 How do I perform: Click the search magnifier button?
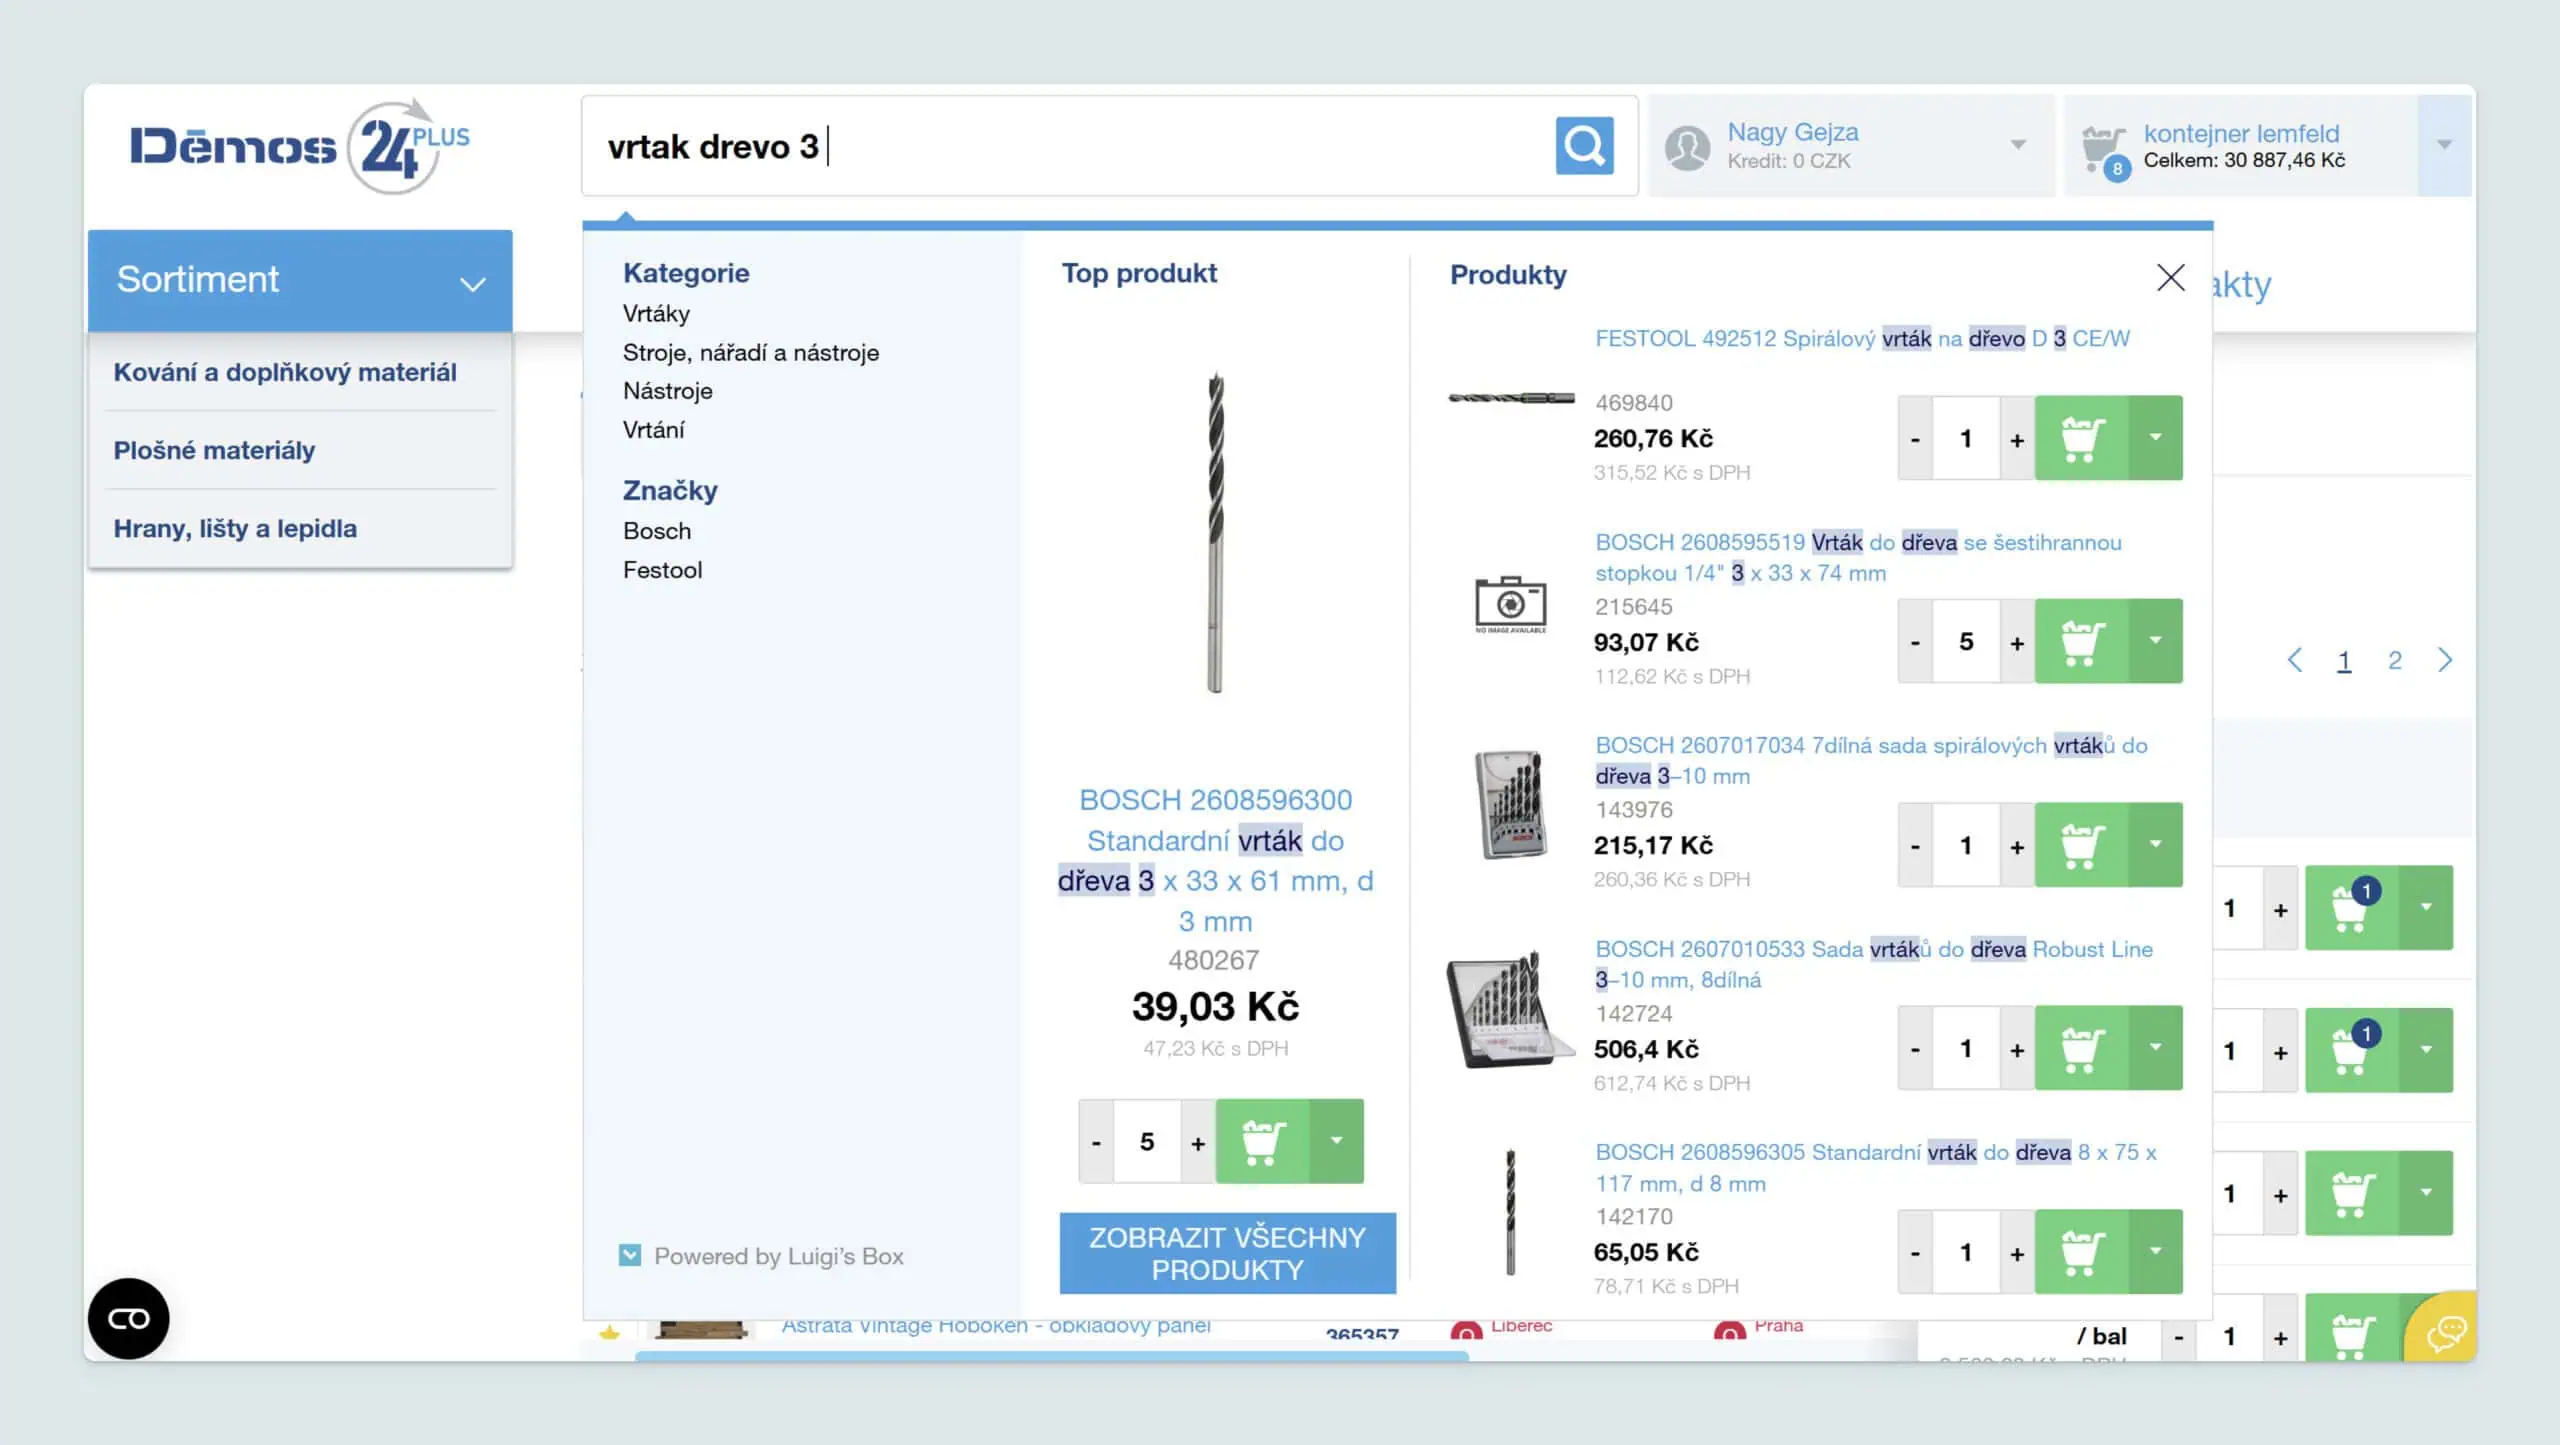click(1584, 146)
